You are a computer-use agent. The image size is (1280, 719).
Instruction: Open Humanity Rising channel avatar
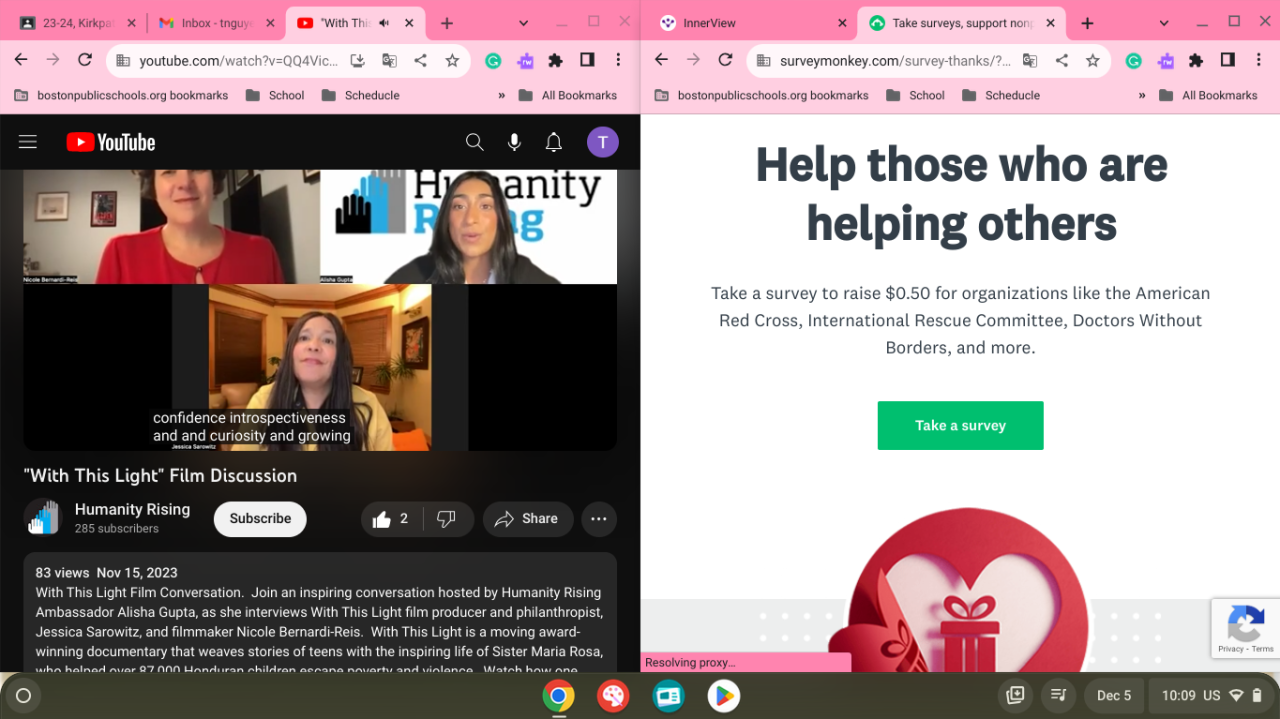click(x=43, y=518)
